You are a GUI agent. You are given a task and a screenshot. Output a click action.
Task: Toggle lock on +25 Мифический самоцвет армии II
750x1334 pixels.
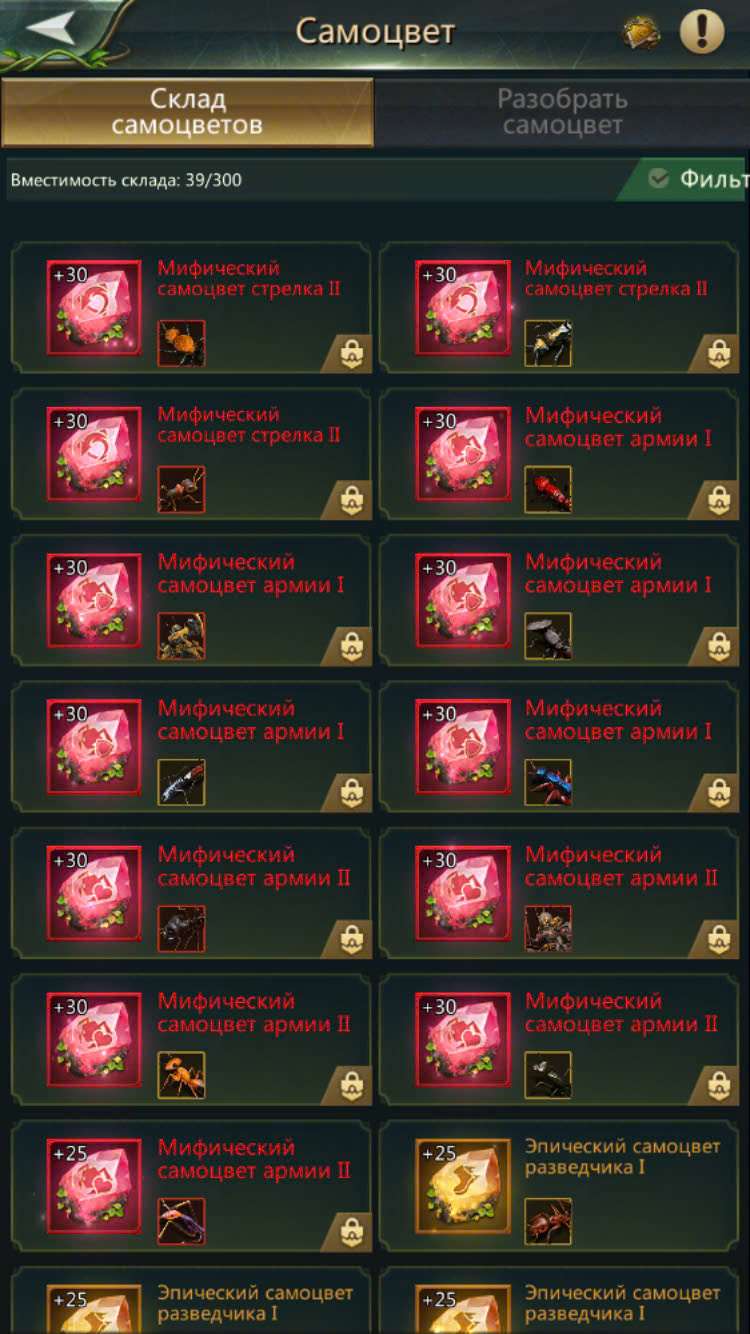tap(351, 1231)
